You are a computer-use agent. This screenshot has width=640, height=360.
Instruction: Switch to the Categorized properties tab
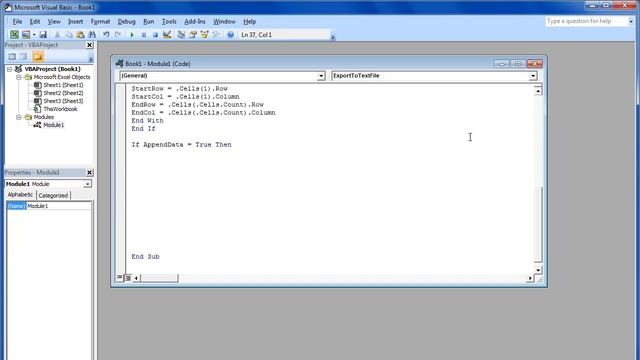[x=53, y=196]
